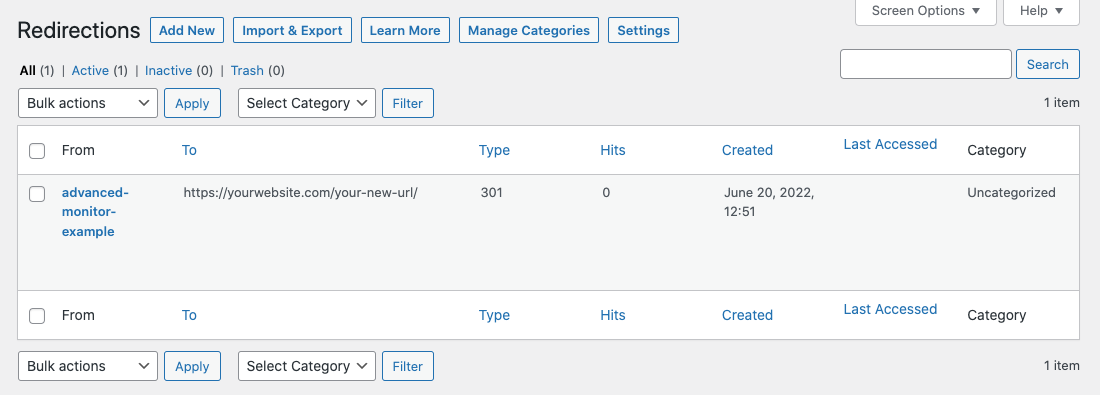
Task: Sort by Created column in header
Action: [x=747, y=150]
